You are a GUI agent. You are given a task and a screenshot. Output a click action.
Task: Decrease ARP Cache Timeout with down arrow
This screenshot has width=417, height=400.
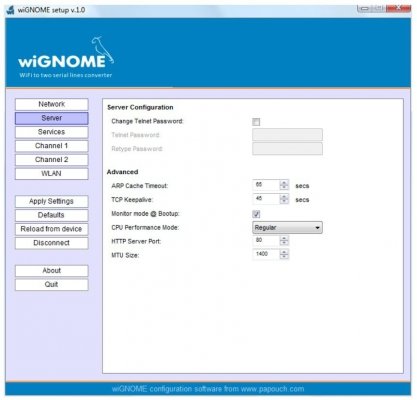(284, 188)
